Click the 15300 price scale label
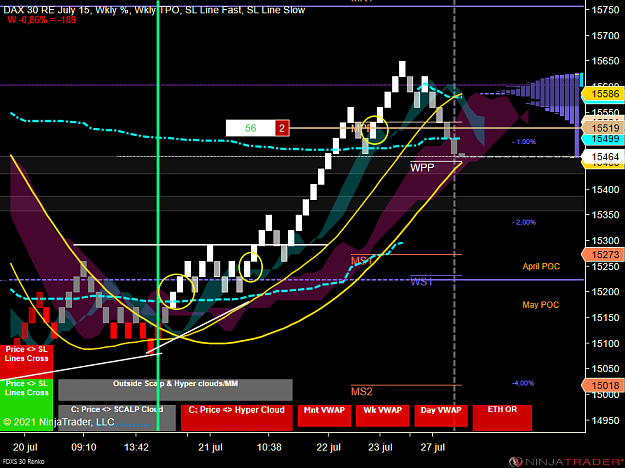This screenshot has width=625, height=468. click(605, 240)
